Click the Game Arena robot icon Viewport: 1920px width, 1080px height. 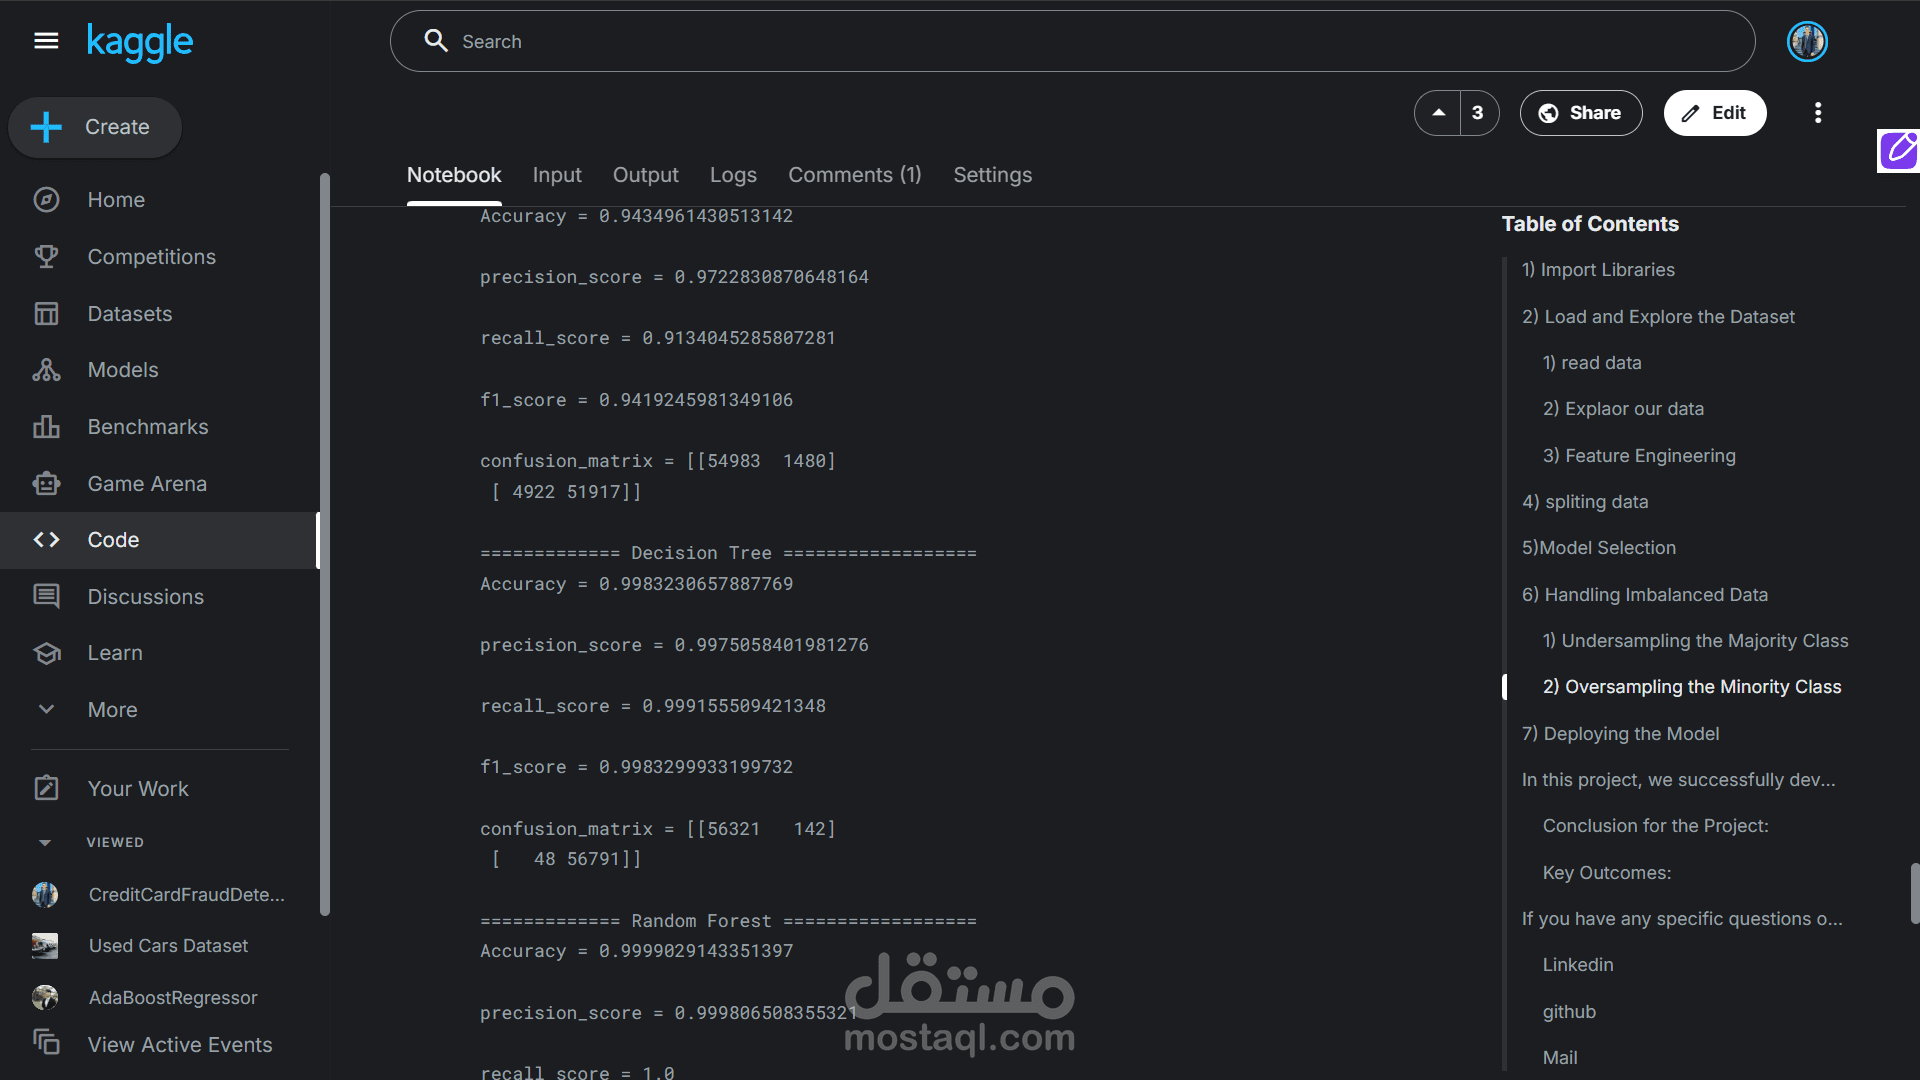pos(46,484)
